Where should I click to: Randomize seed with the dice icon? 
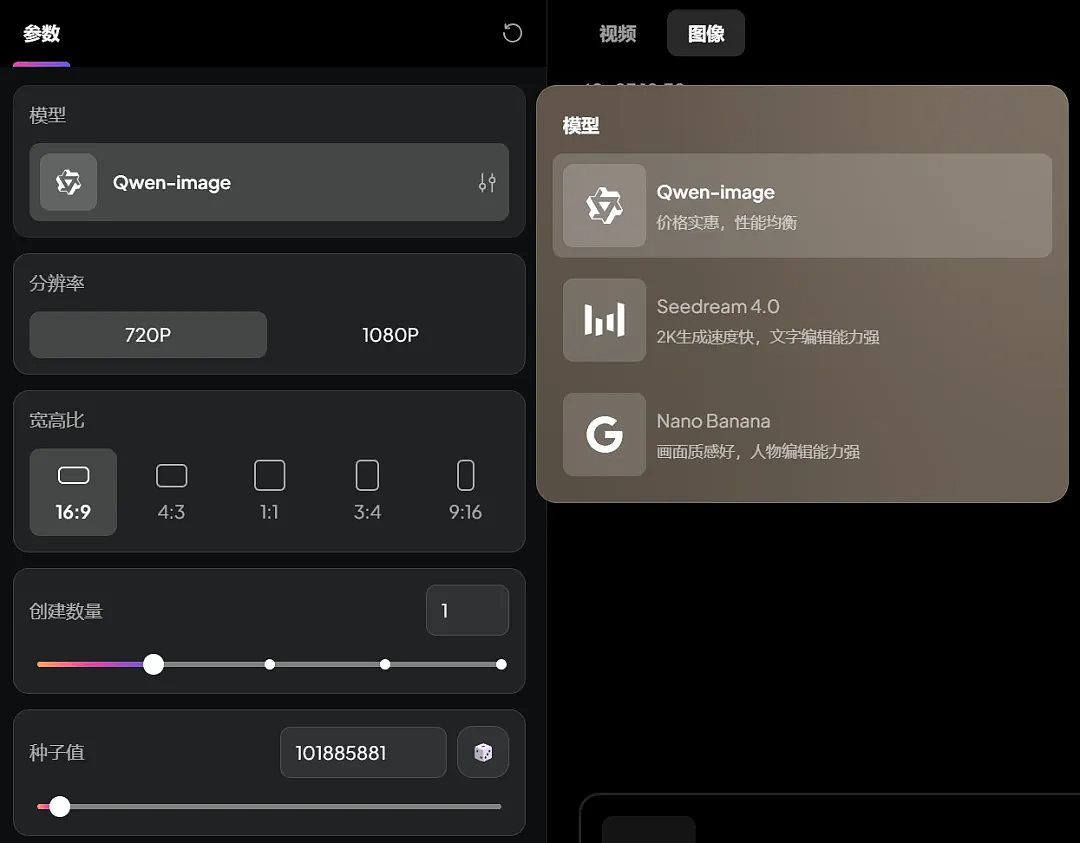click(483, 752)
